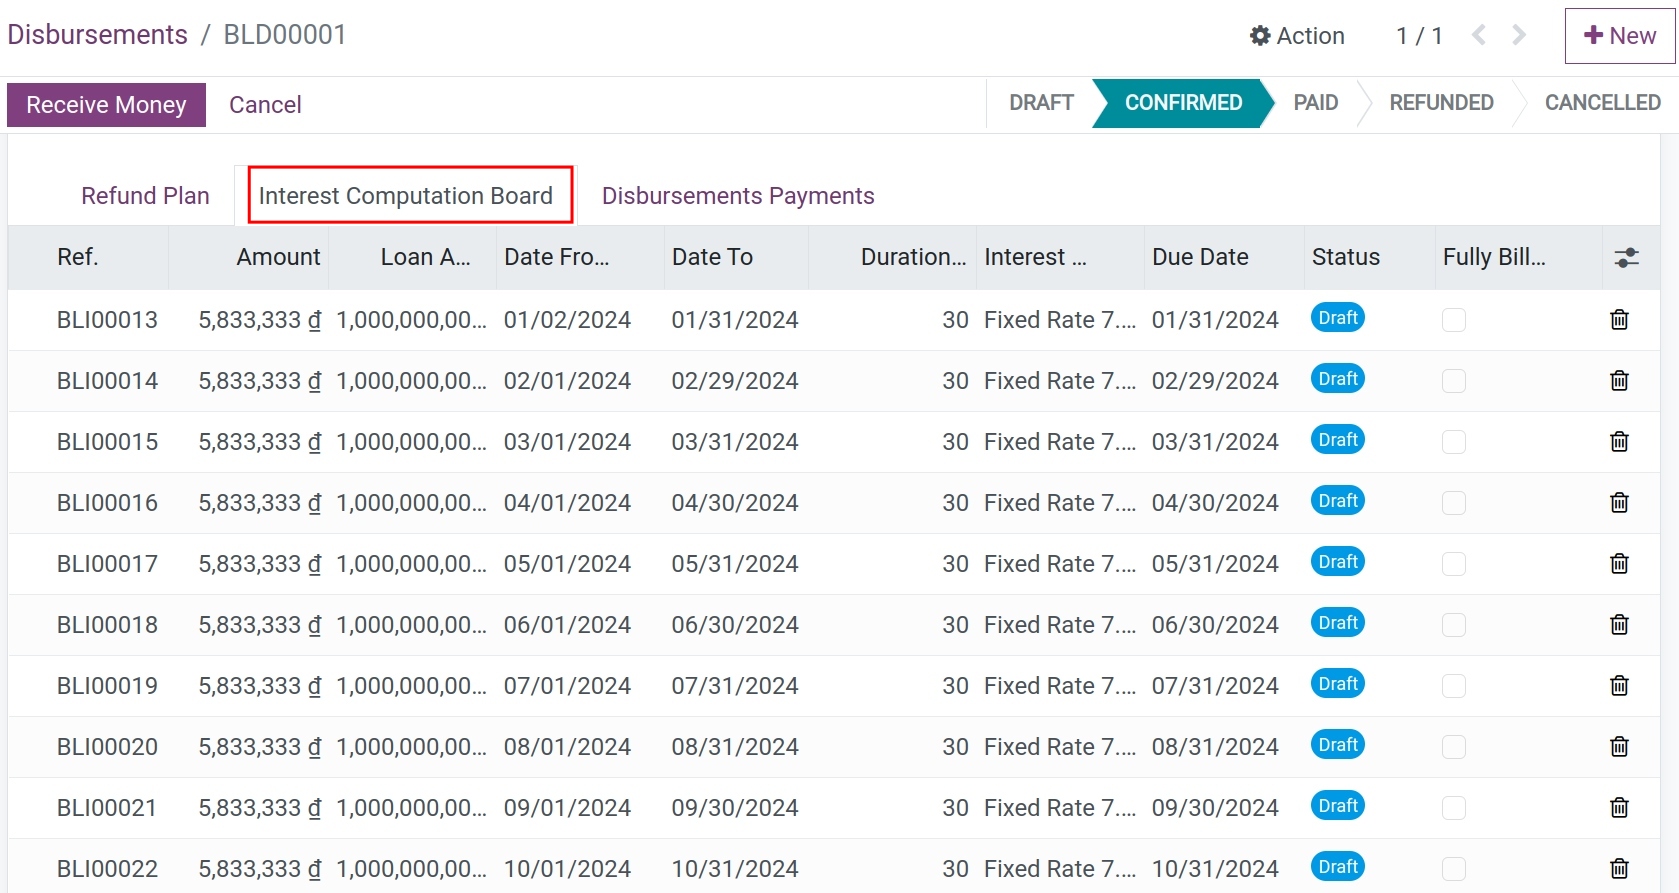
Task: Delete row BLI00021 with trash icon
Action: [1619, 808]
